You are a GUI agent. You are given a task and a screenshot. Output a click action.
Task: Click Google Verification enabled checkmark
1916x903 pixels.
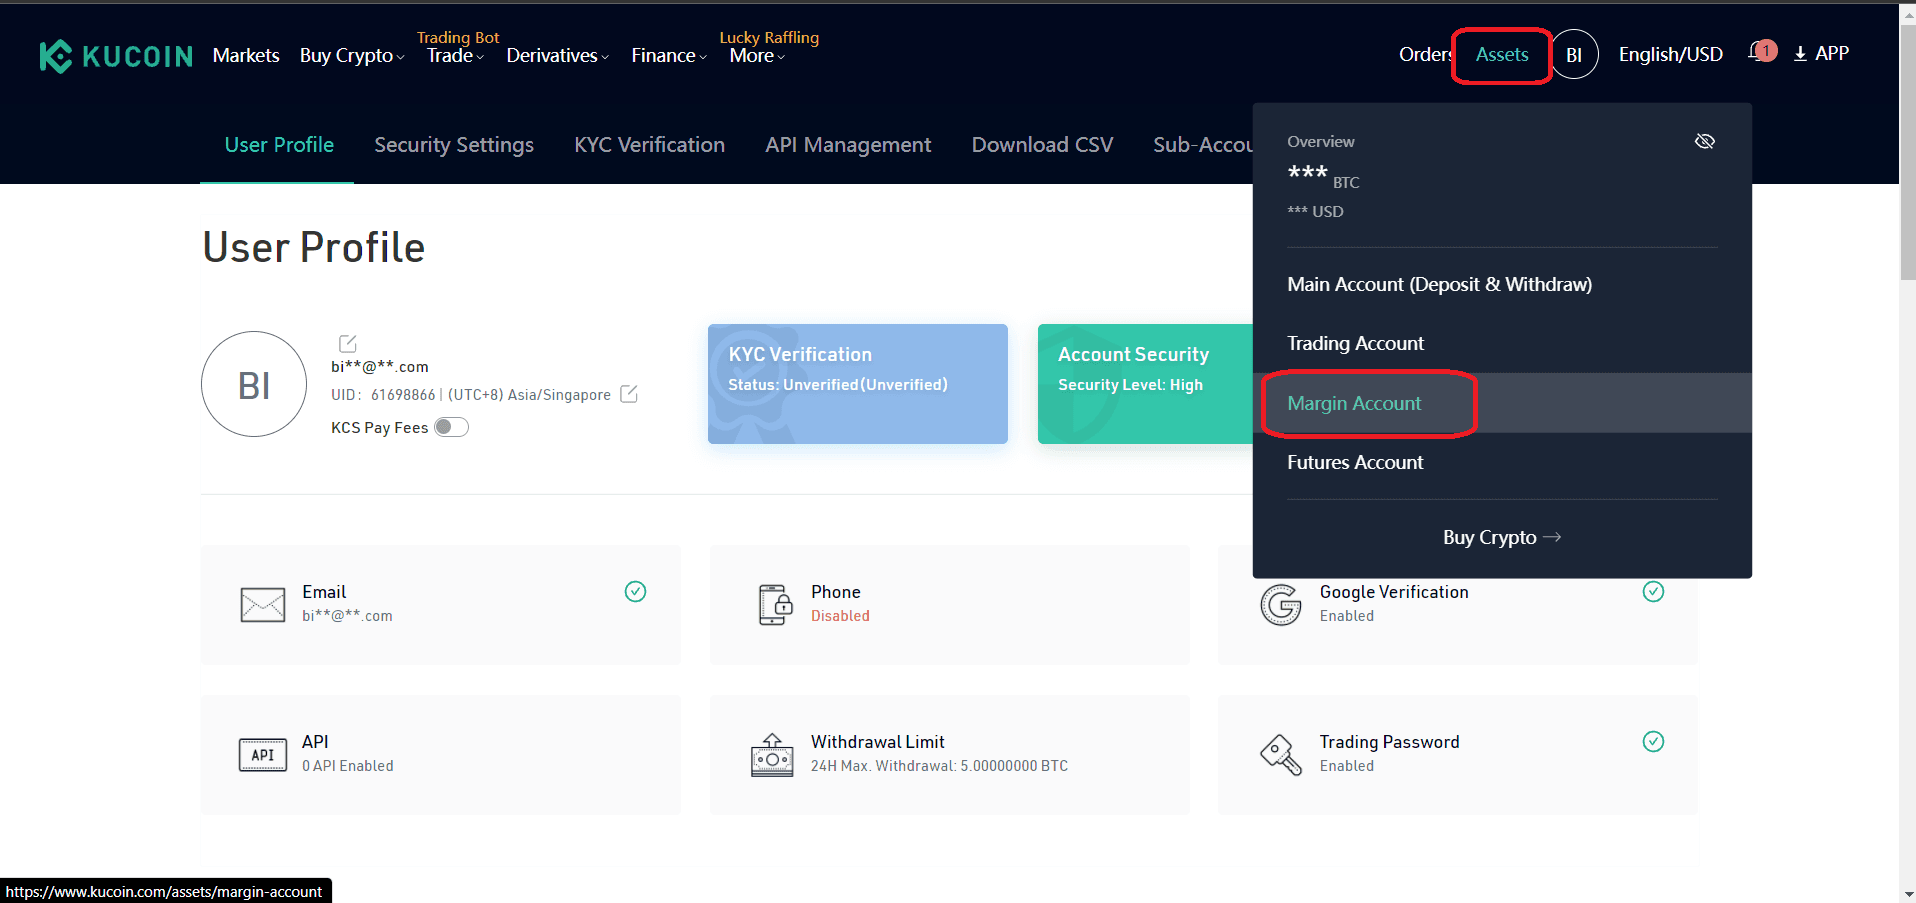click(x=1653, y=591)
